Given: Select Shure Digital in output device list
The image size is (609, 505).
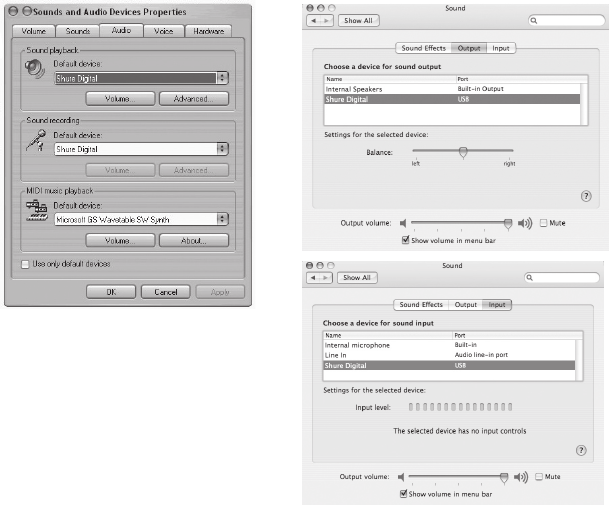Looking at the screenshot, I should point(452,99).
